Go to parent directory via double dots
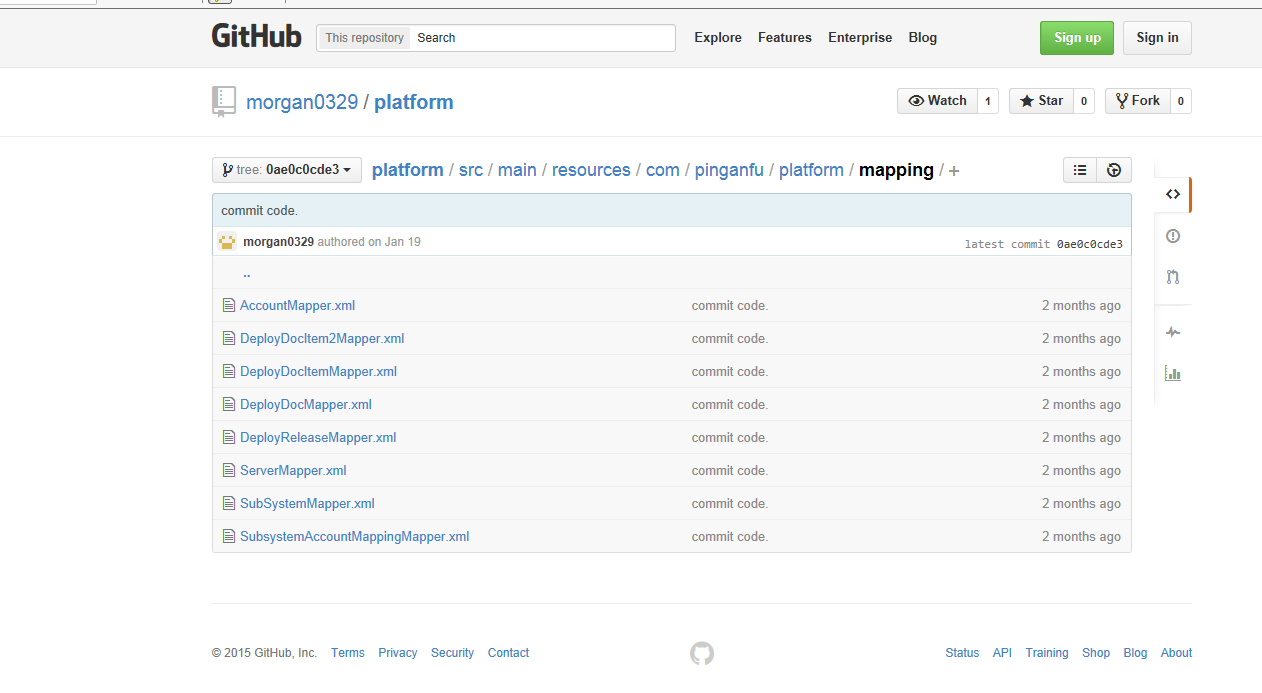Screen dimensions: 1262x693 (246, 273)
